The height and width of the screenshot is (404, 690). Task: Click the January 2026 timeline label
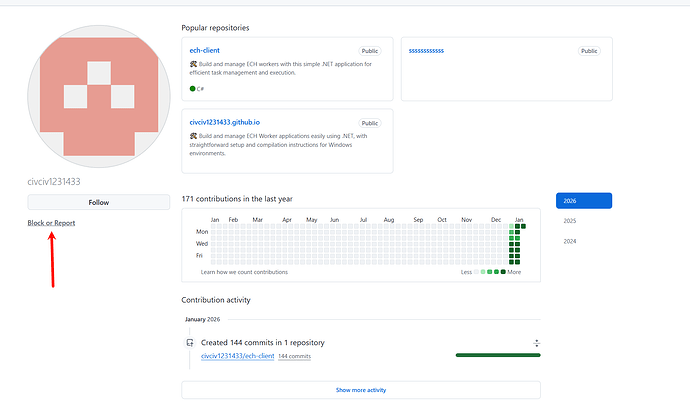202,320
